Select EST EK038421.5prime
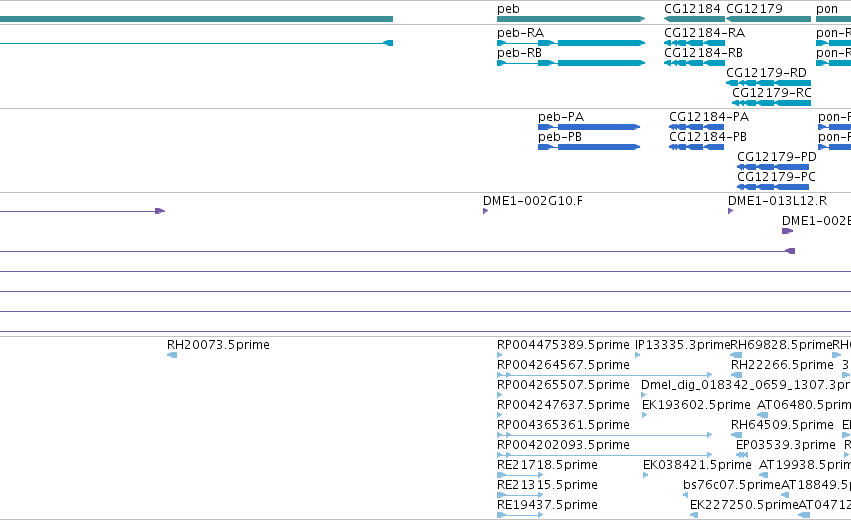The width and height of the screenshot is (851, 520). coord(697,465)
